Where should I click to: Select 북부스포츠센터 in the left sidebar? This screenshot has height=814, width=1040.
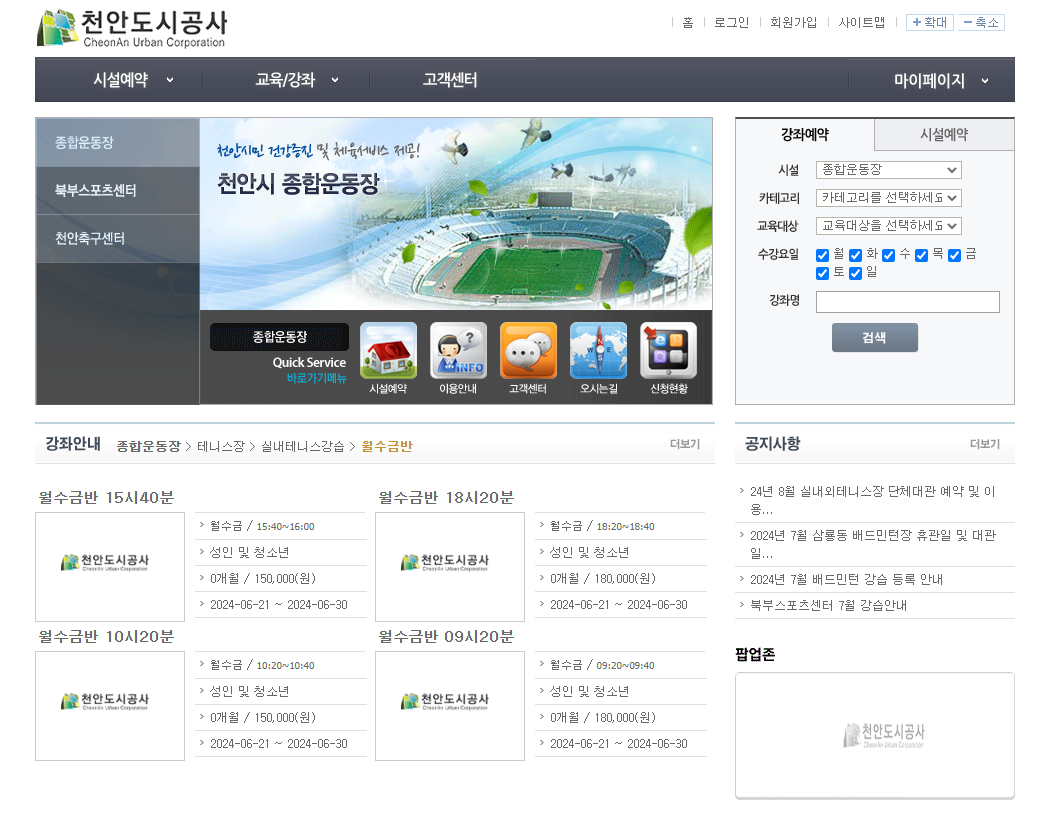[x=117, y=190]
